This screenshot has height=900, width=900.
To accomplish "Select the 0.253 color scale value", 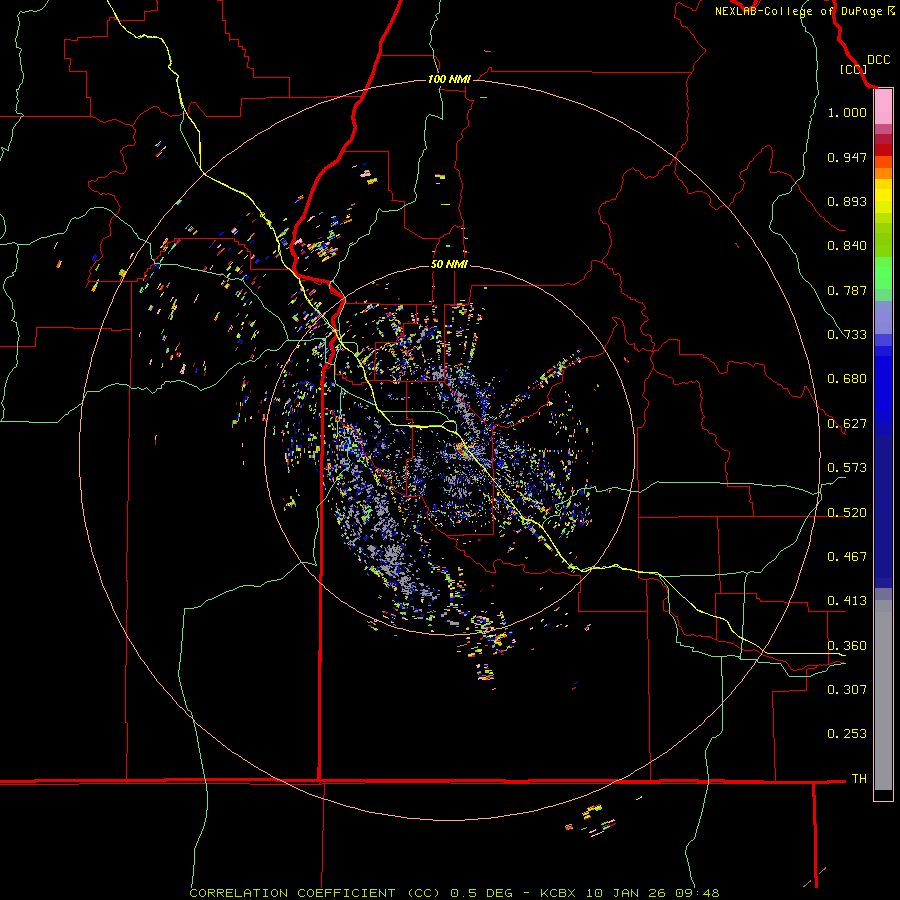I will click(847, 734).
